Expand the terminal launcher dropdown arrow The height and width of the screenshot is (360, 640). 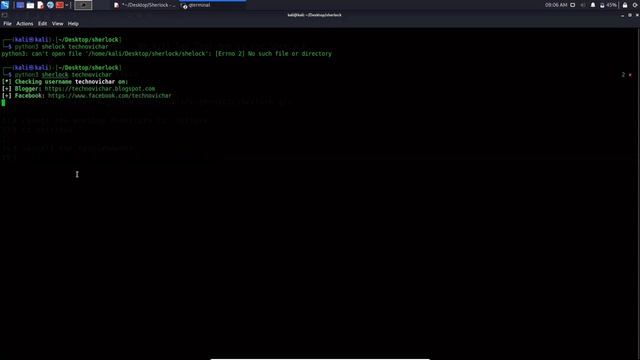67,5
